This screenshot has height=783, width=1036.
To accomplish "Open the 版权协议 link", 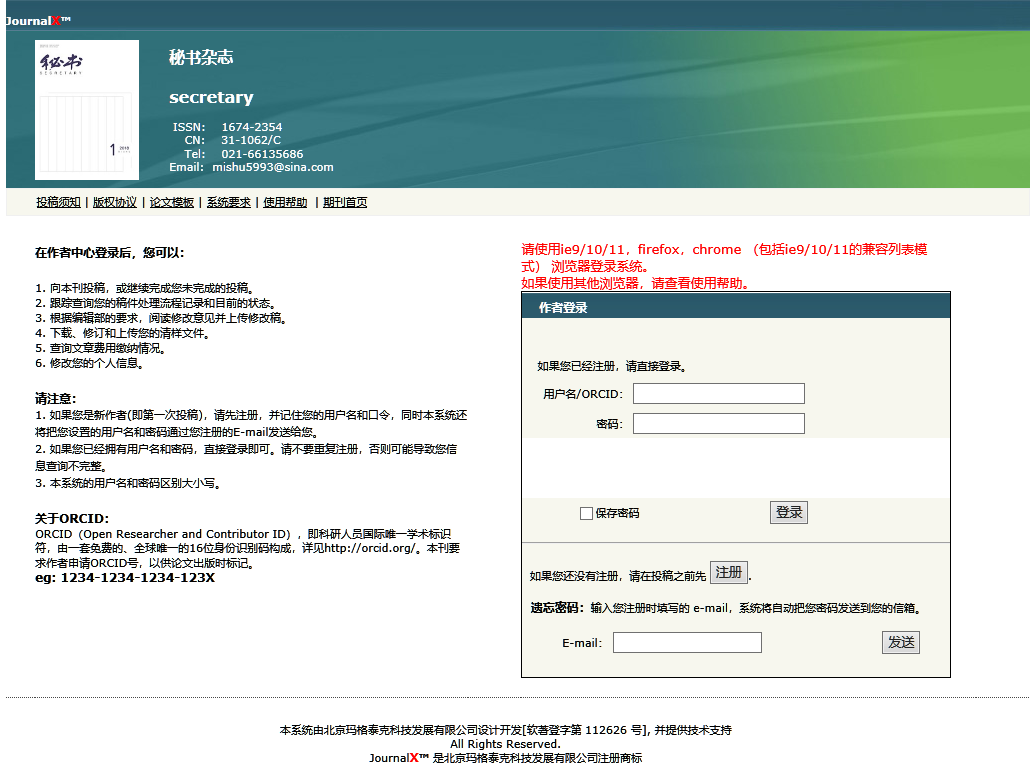I will (114, 202).
